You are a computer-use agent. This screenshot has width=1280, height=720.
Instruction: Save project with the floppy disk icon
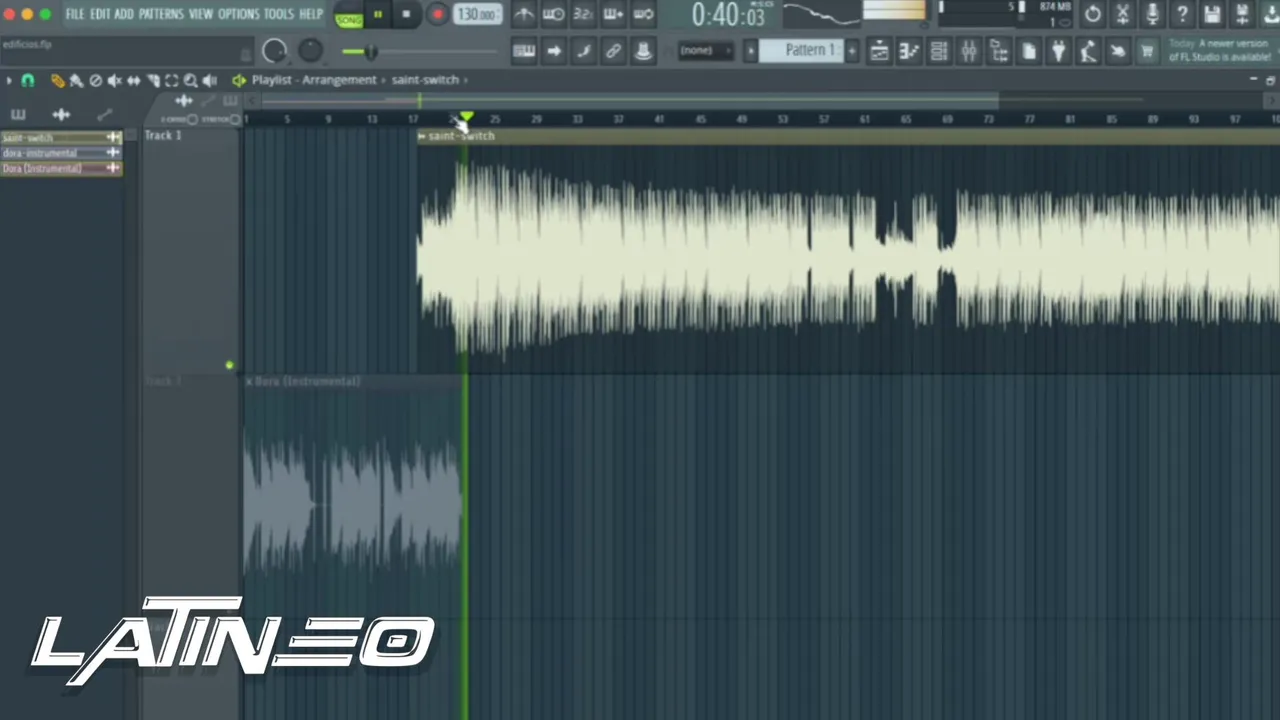(x=1212, y=15)
